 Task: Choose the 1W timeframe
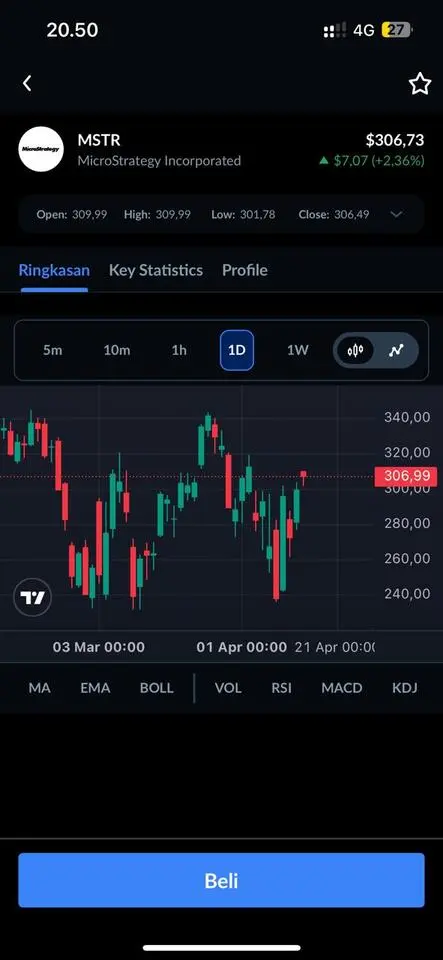298,350
